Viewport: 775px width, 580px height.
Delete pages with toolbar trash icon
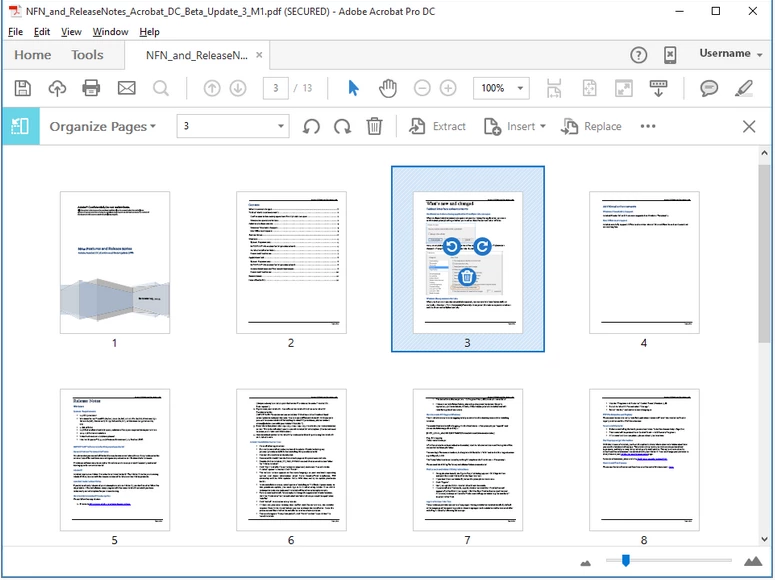pyautogui.click(x=374, y=126)
